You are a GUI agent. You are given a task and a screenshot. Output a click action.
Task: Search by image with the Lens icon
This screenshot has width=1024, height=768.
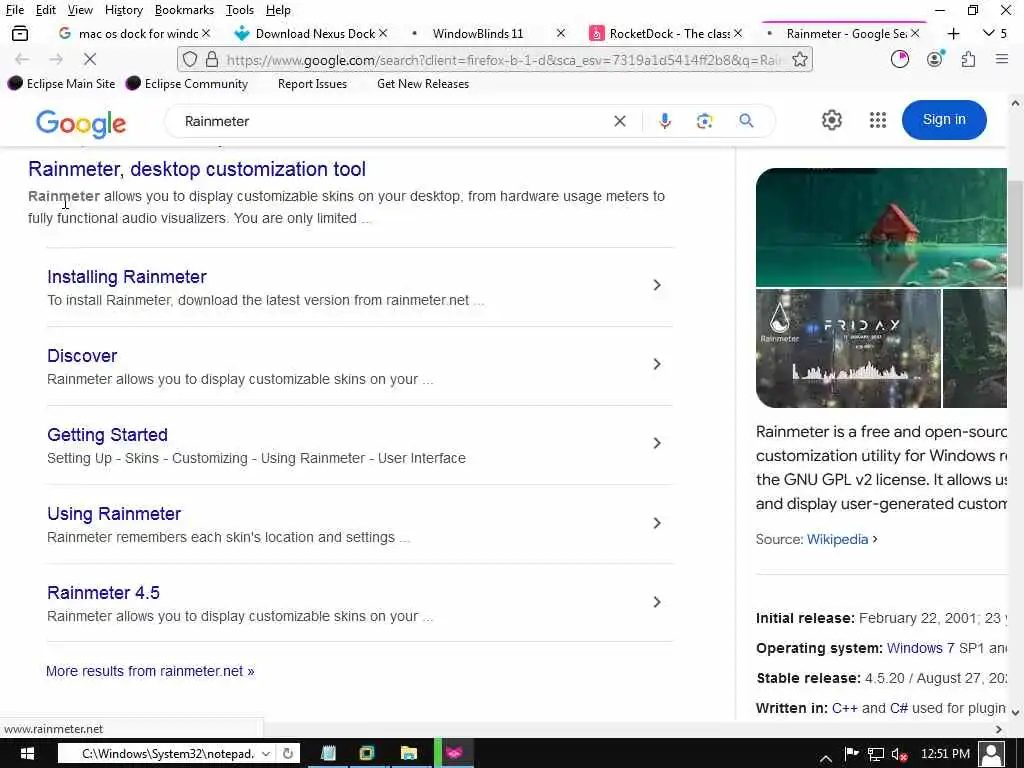pos(705,121)
